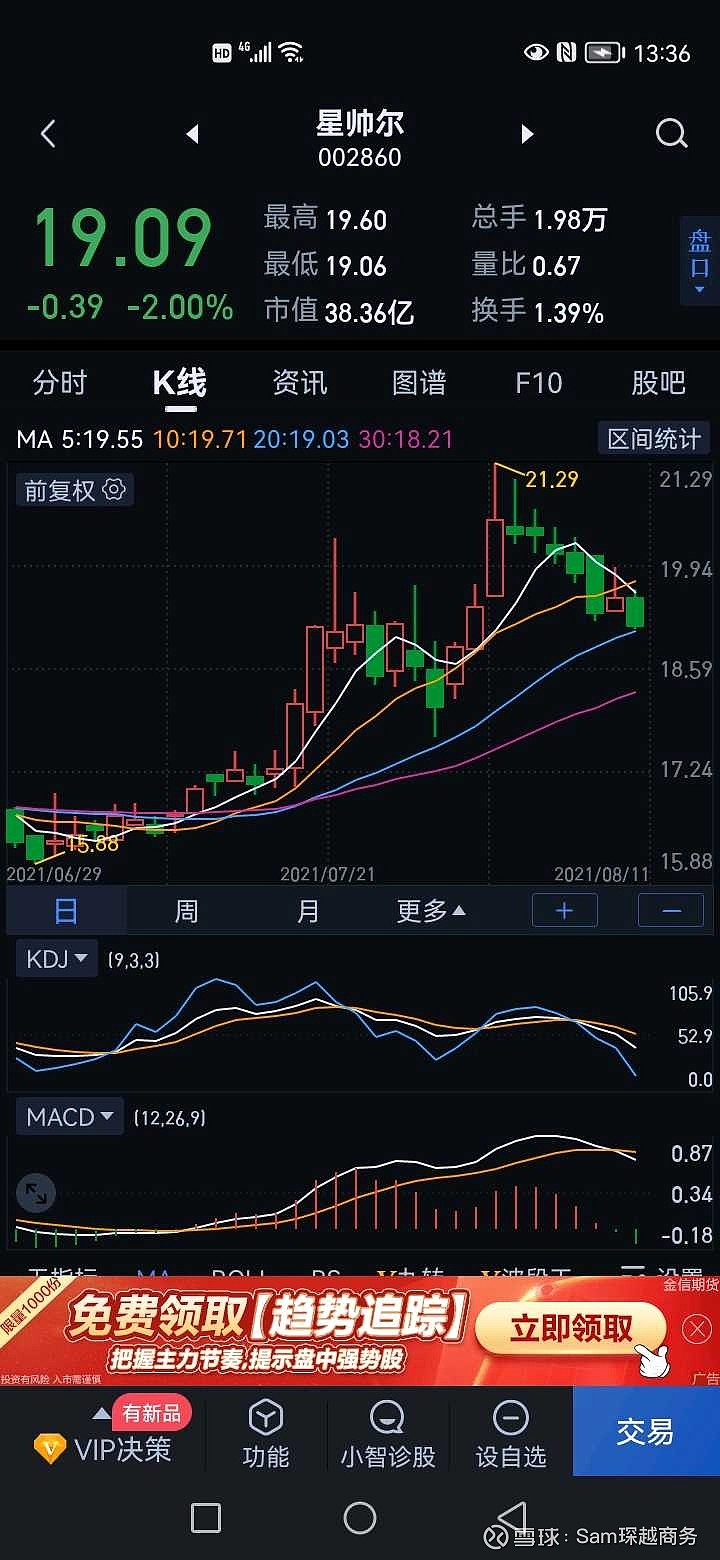
Task: Open MACD indicator dropdown
Action: (70, 1116)
